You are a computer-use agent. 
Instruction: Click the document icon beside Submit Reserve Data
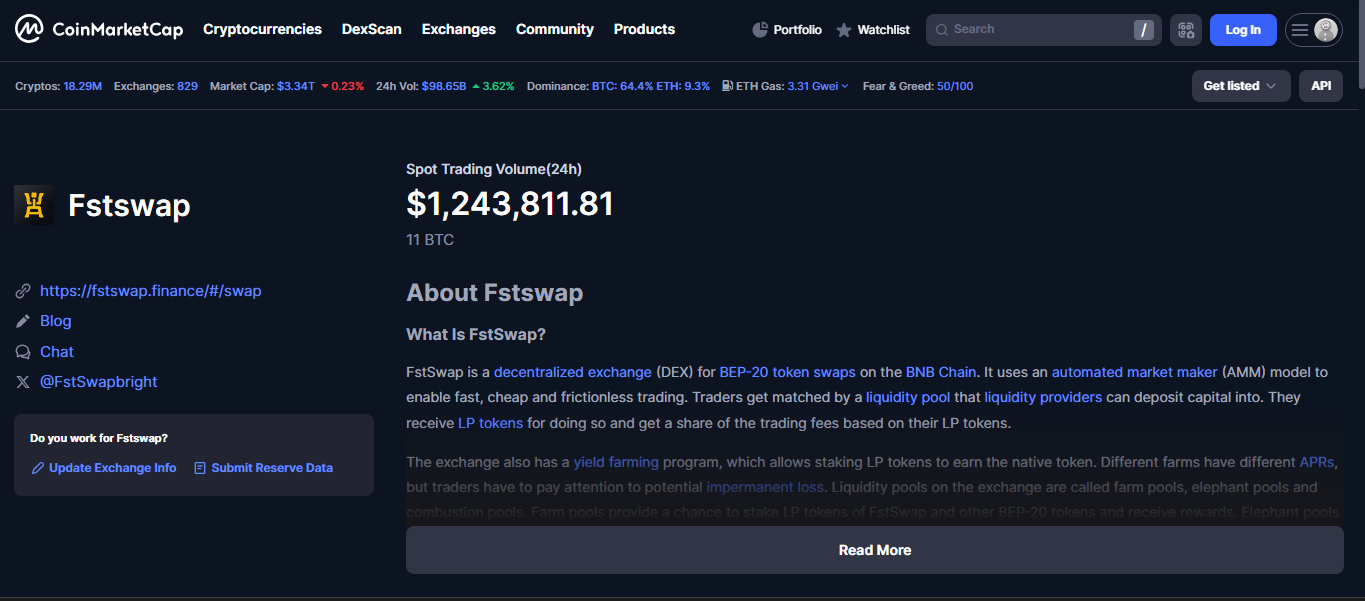[200, 468]
